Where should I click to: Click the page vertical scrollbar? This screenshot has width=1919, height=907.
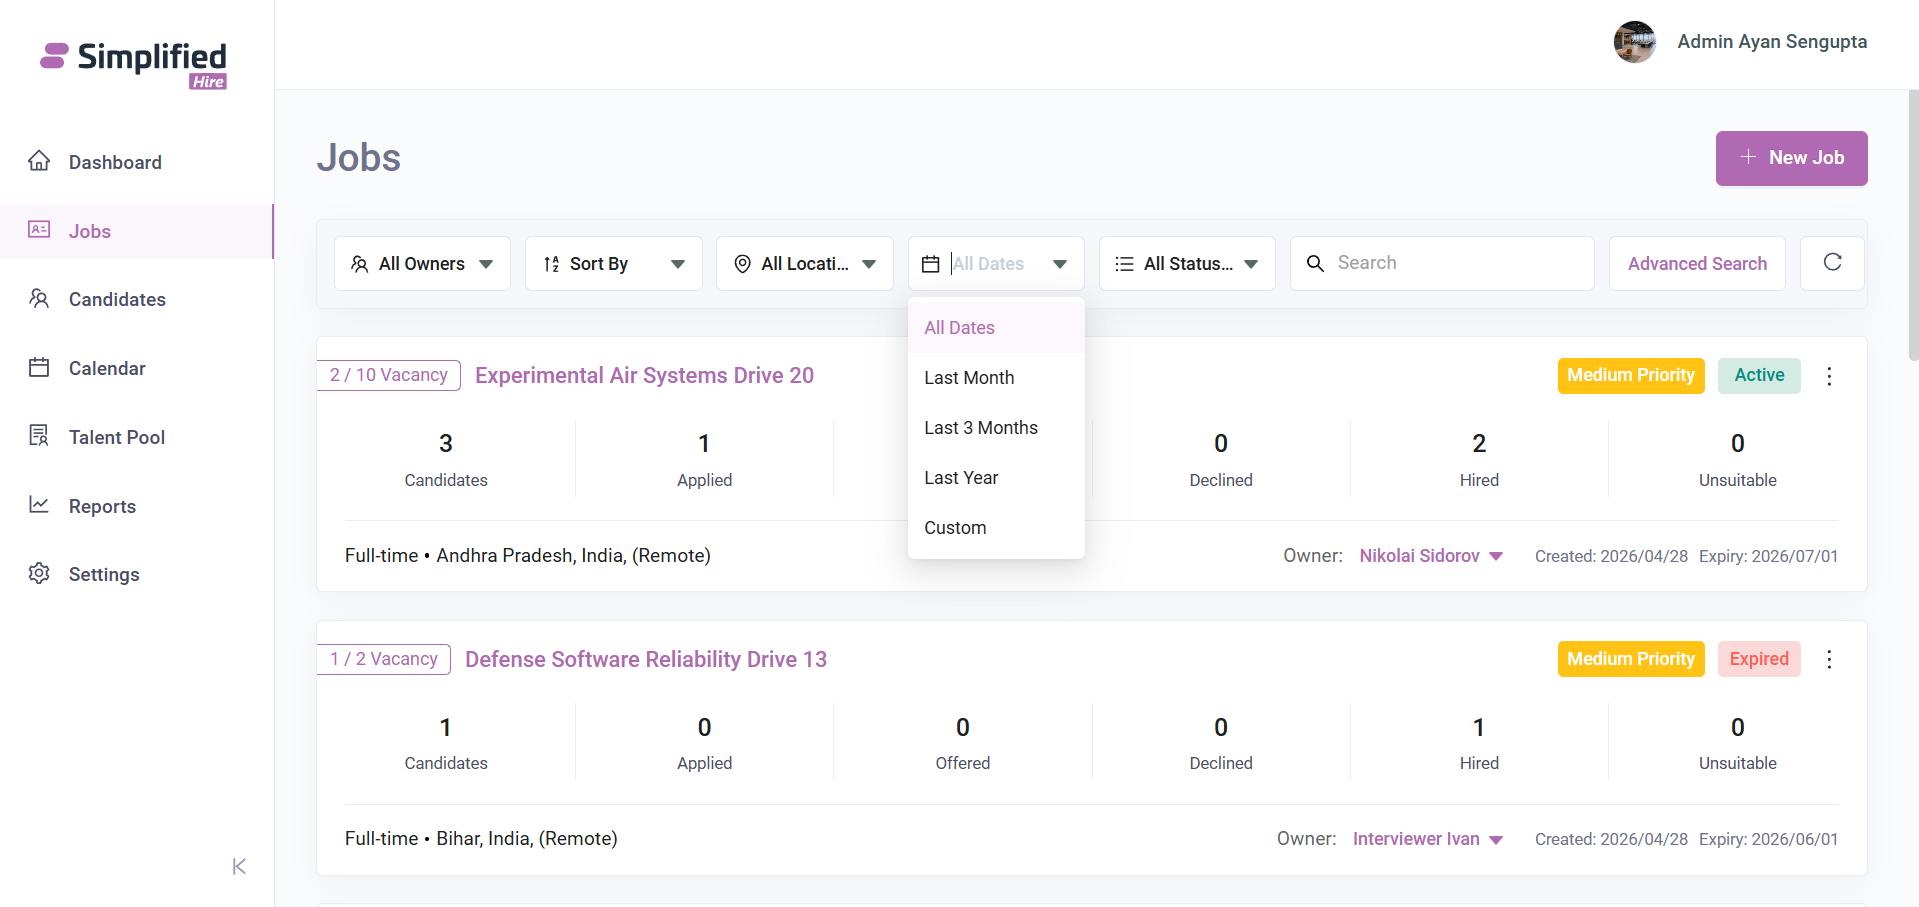click(x=1913, y=225)
